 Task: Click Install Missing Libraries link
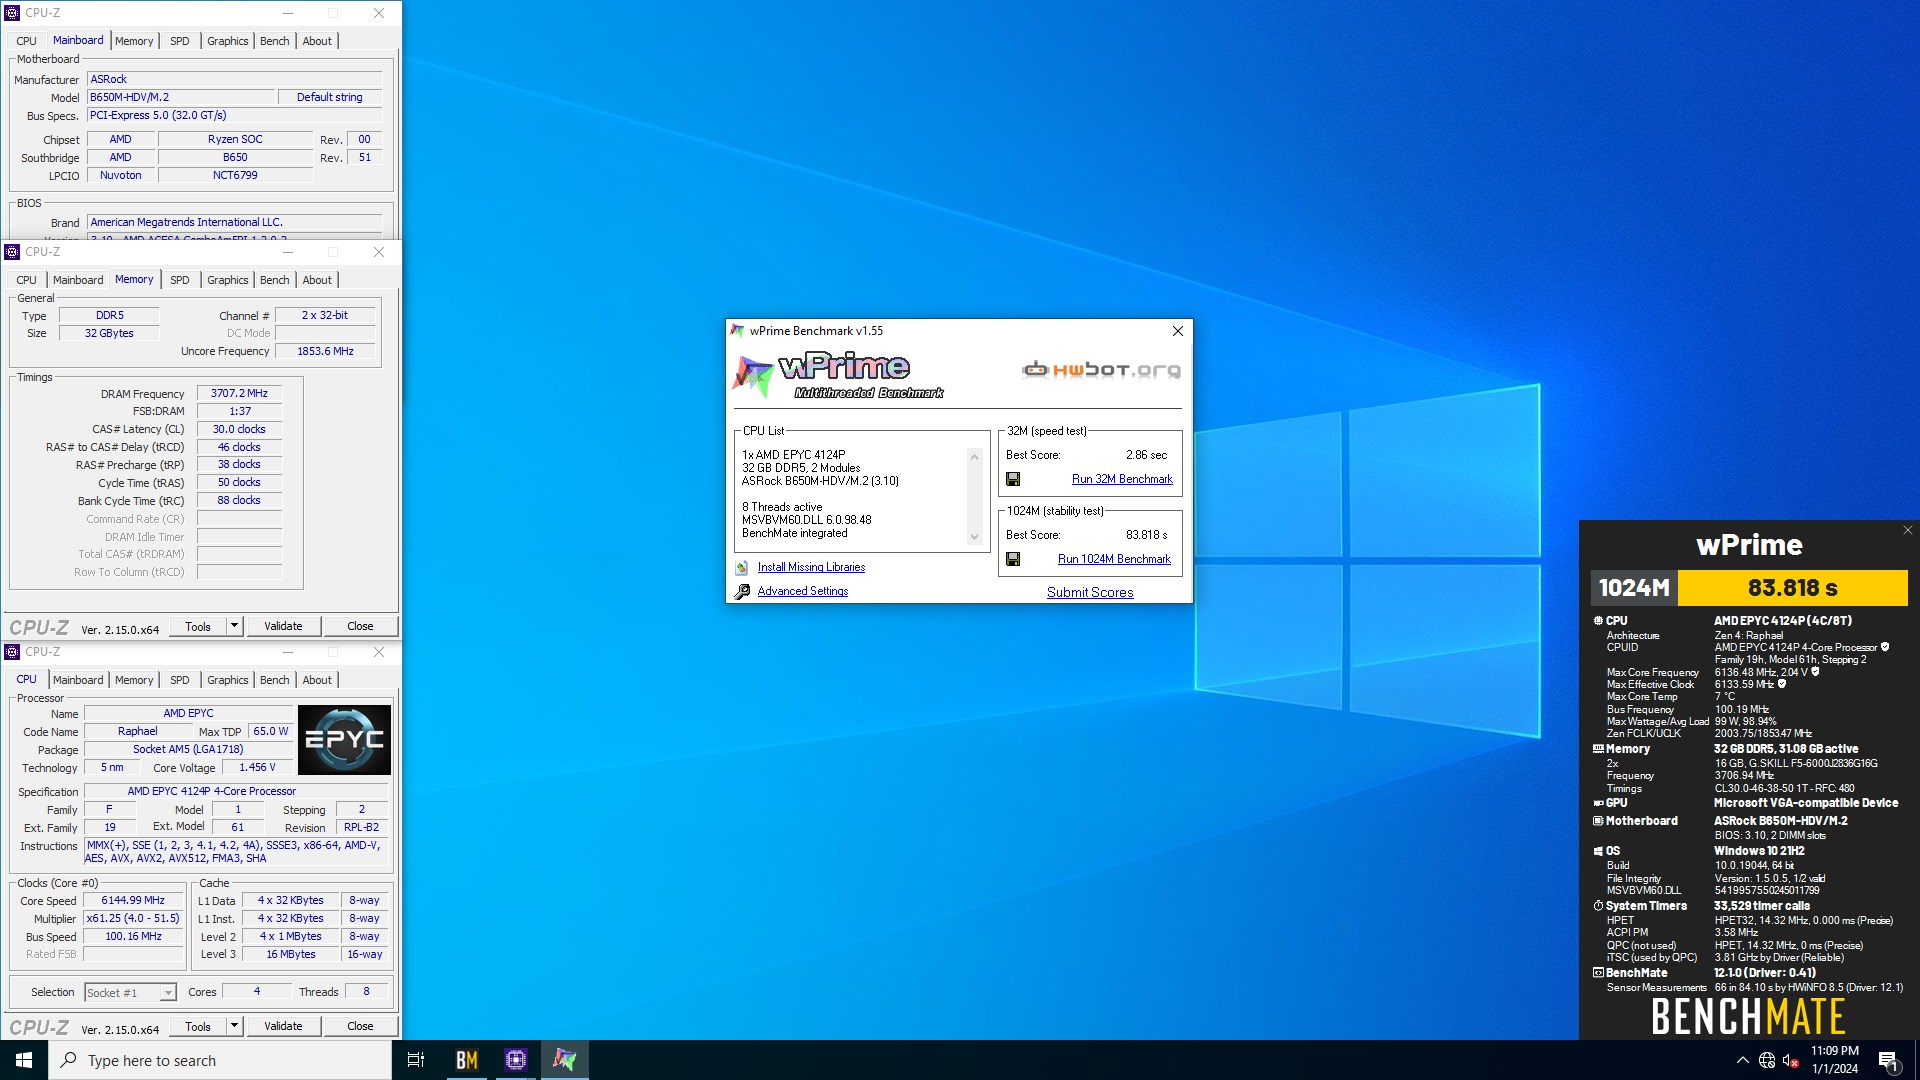pos(811,567)
